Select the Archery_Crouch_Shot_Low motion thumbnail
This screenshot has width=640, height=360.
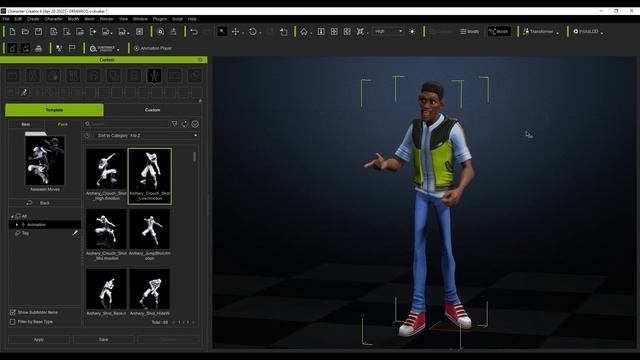(150, 176)
